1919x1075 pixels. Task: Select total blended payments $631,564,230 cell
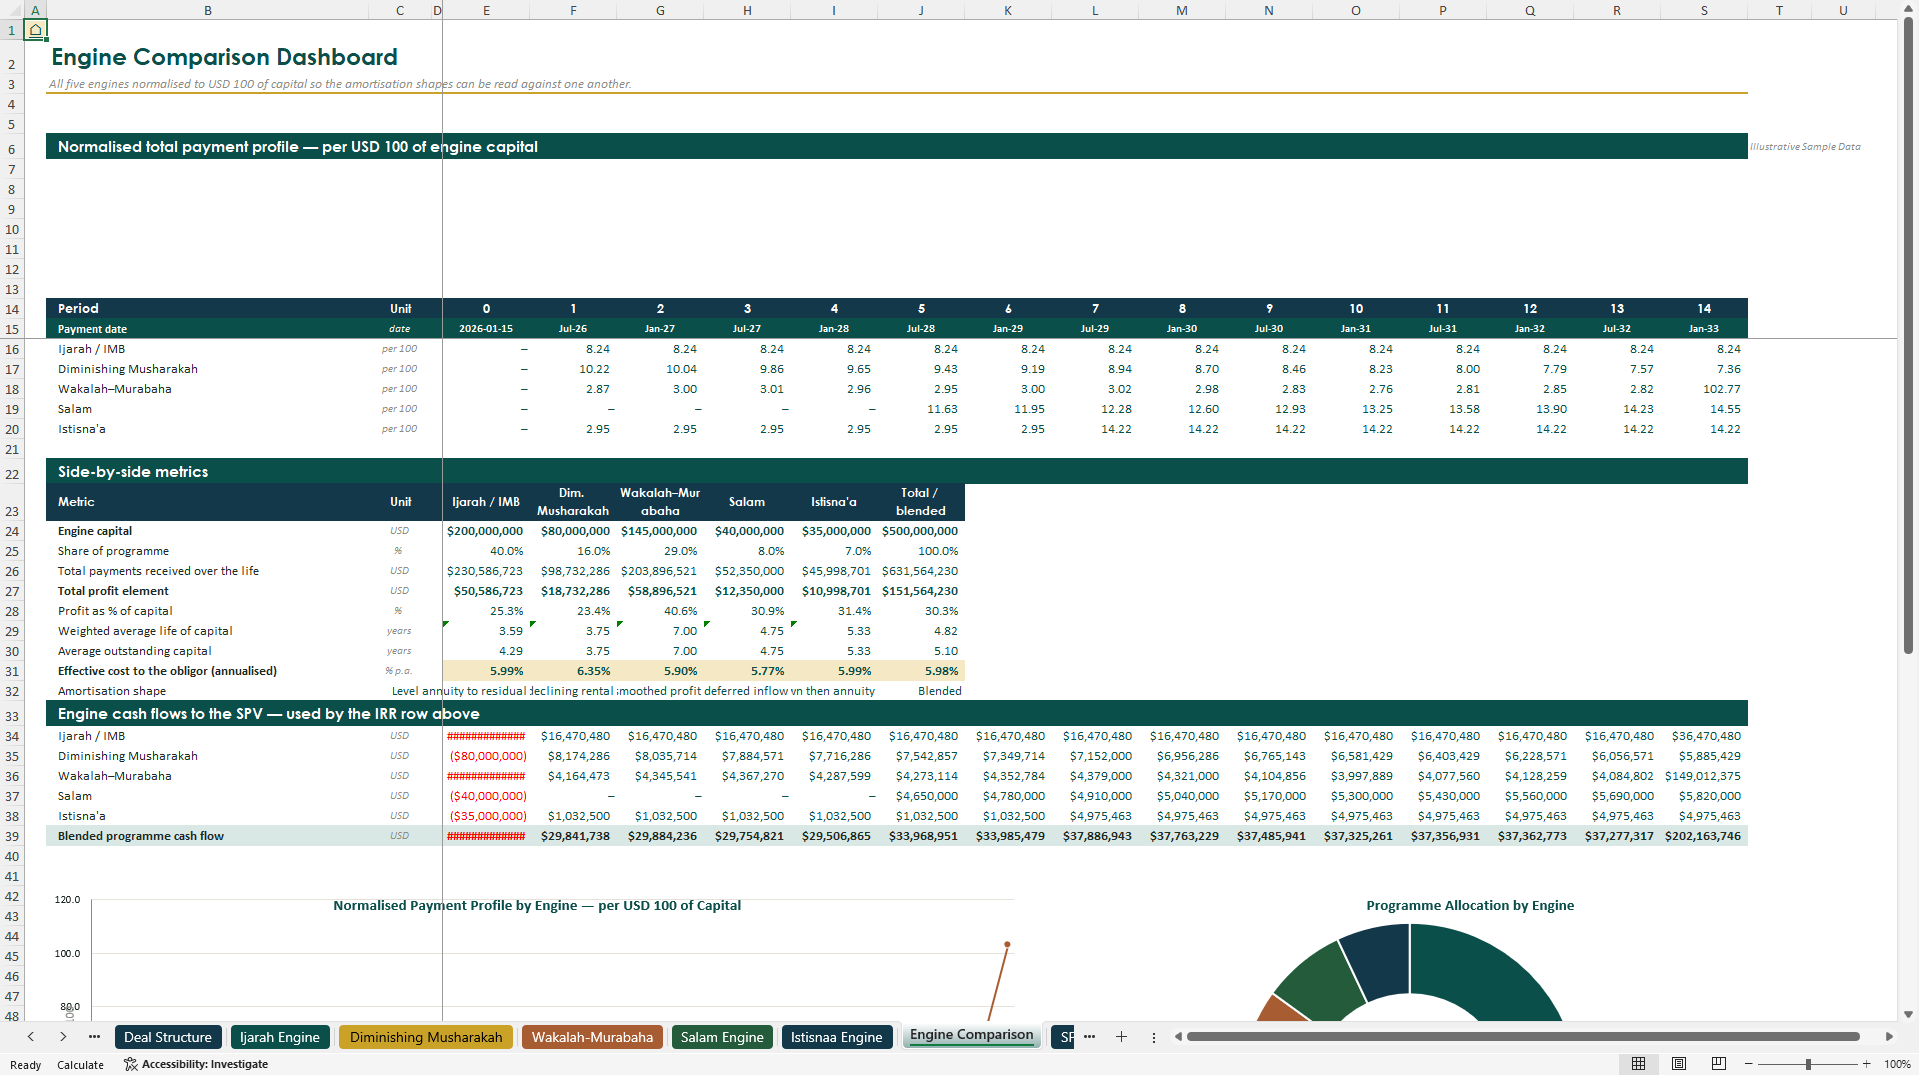[x=921, y=571]
